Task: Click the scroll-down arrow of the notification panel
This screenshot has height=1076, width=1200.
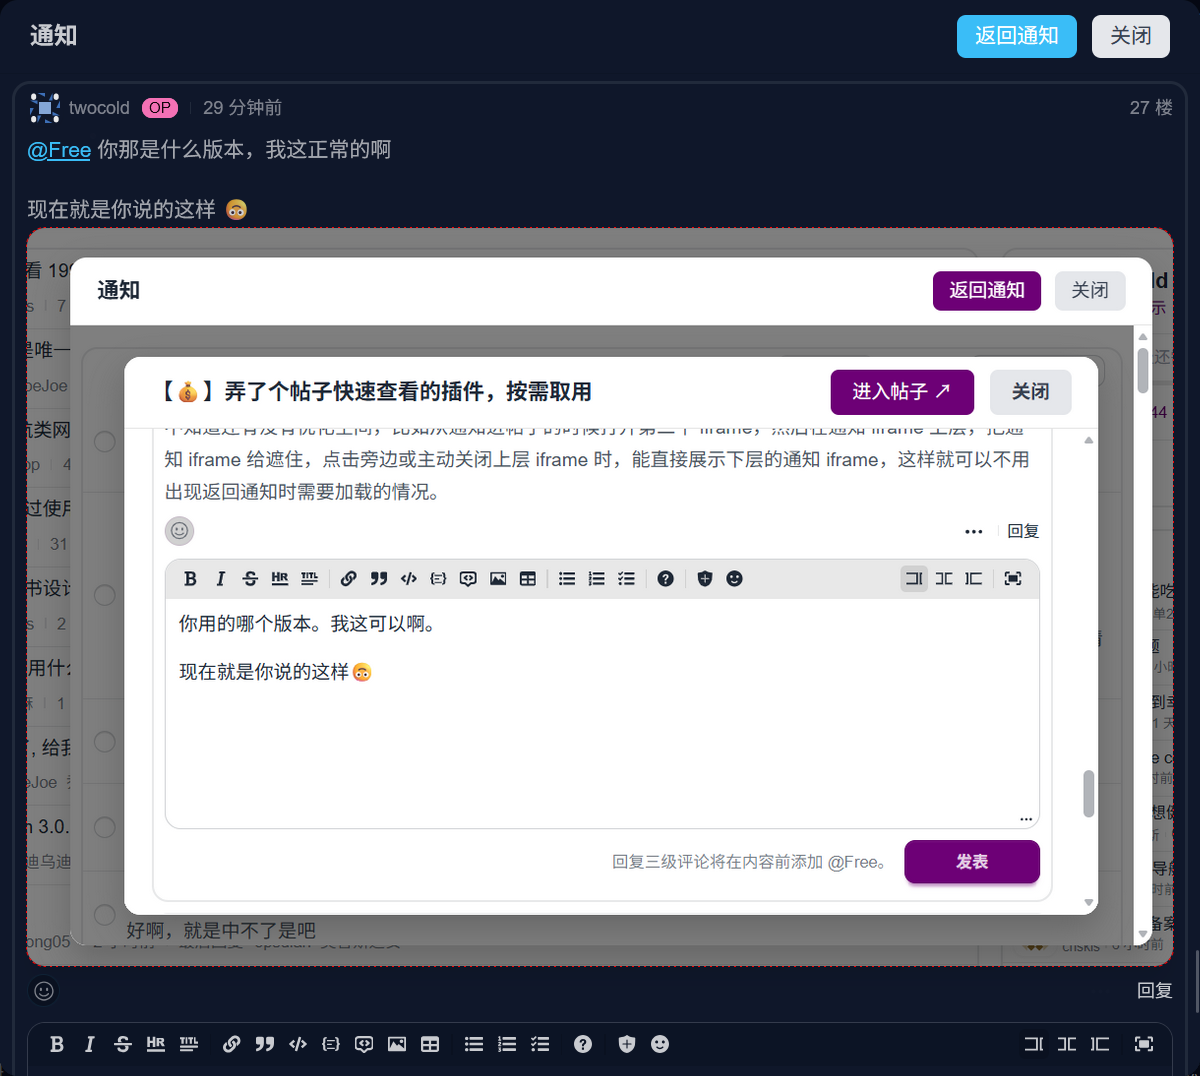Action: pyautogui.click(x=1089, y=903)
